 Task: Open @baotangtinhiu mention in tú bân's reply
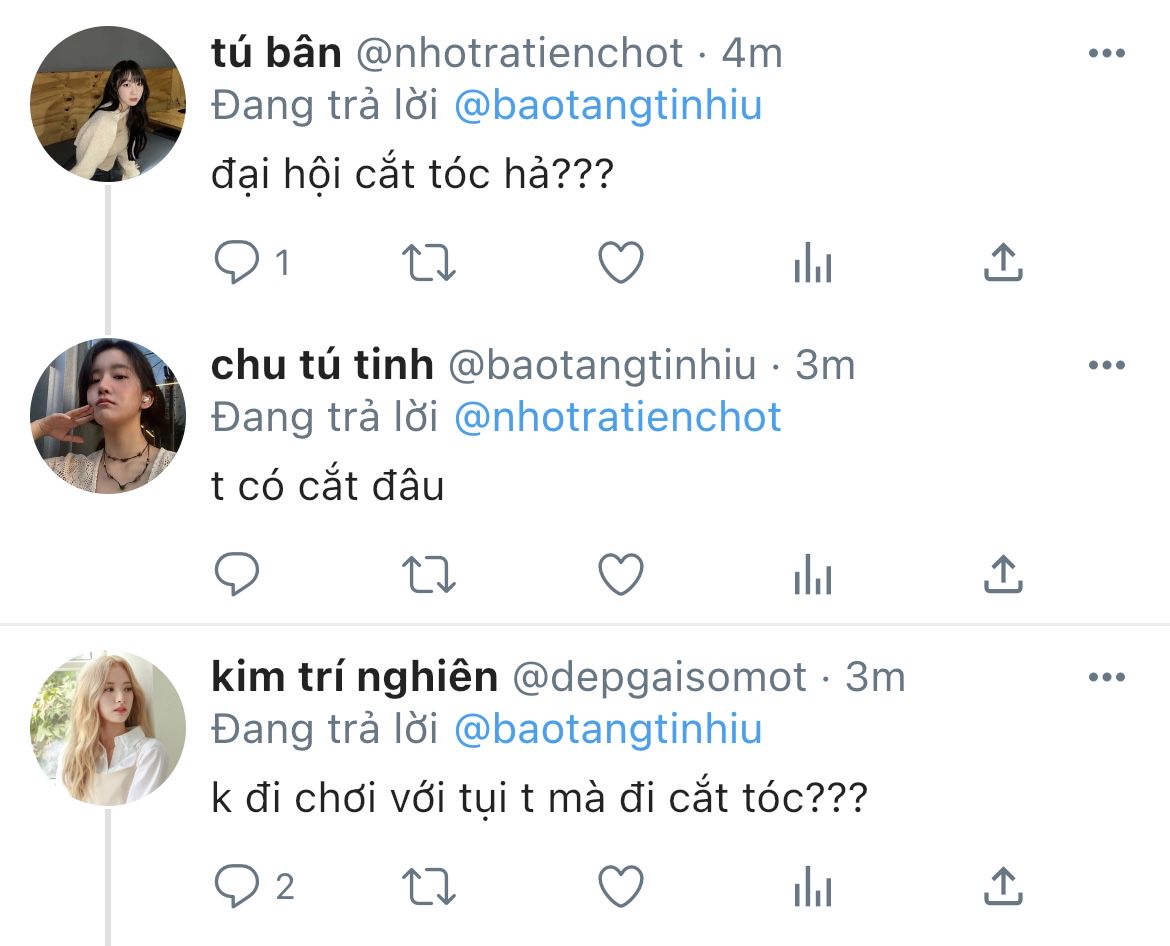(x=608, y=105)
